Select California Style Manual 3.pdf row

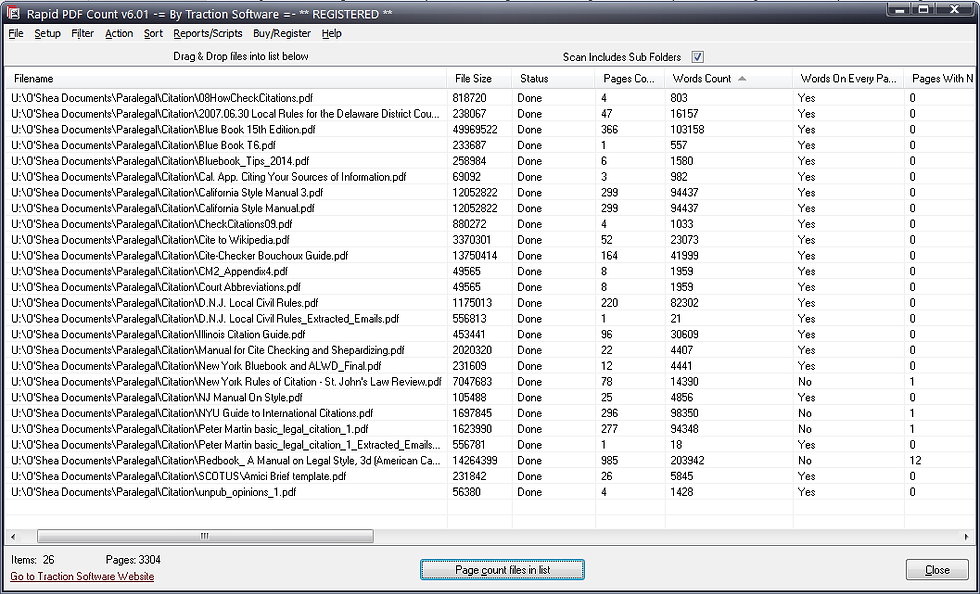pyautogui.click(x=489, y=193)
